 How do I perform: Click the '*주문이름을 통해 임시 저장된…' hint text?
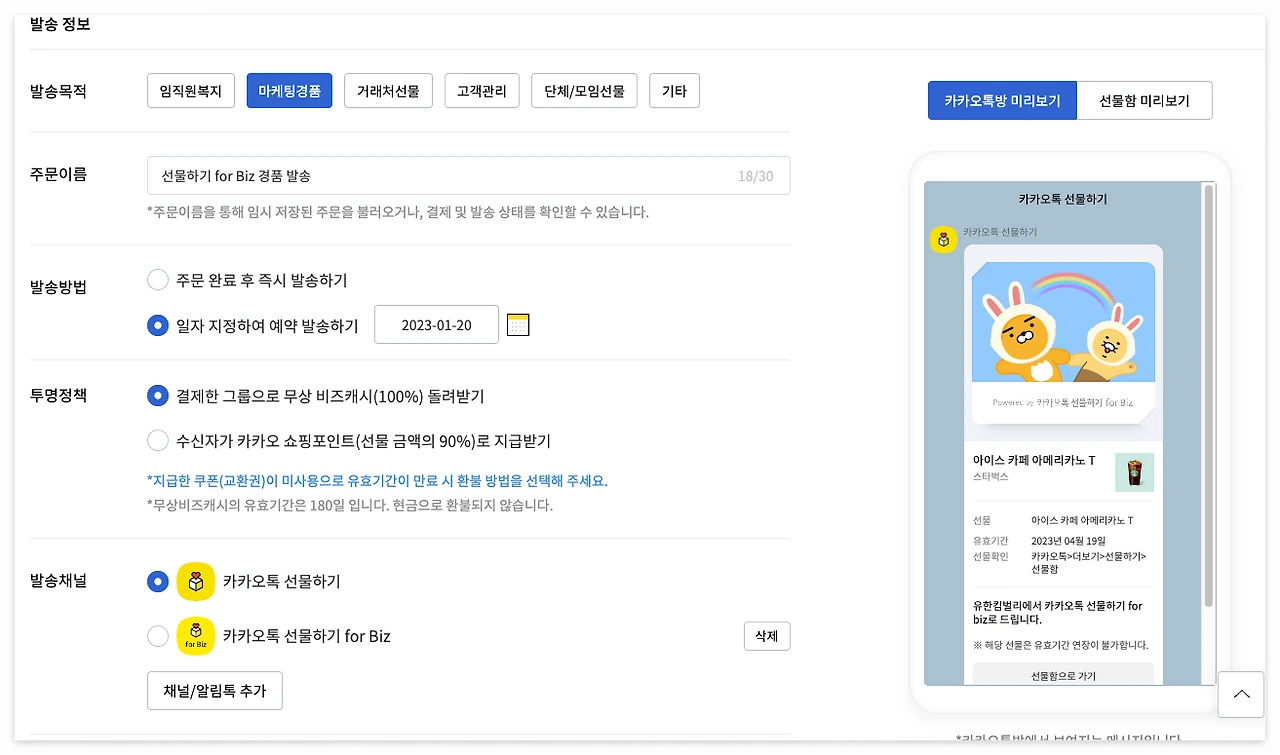tap(398, 212)
